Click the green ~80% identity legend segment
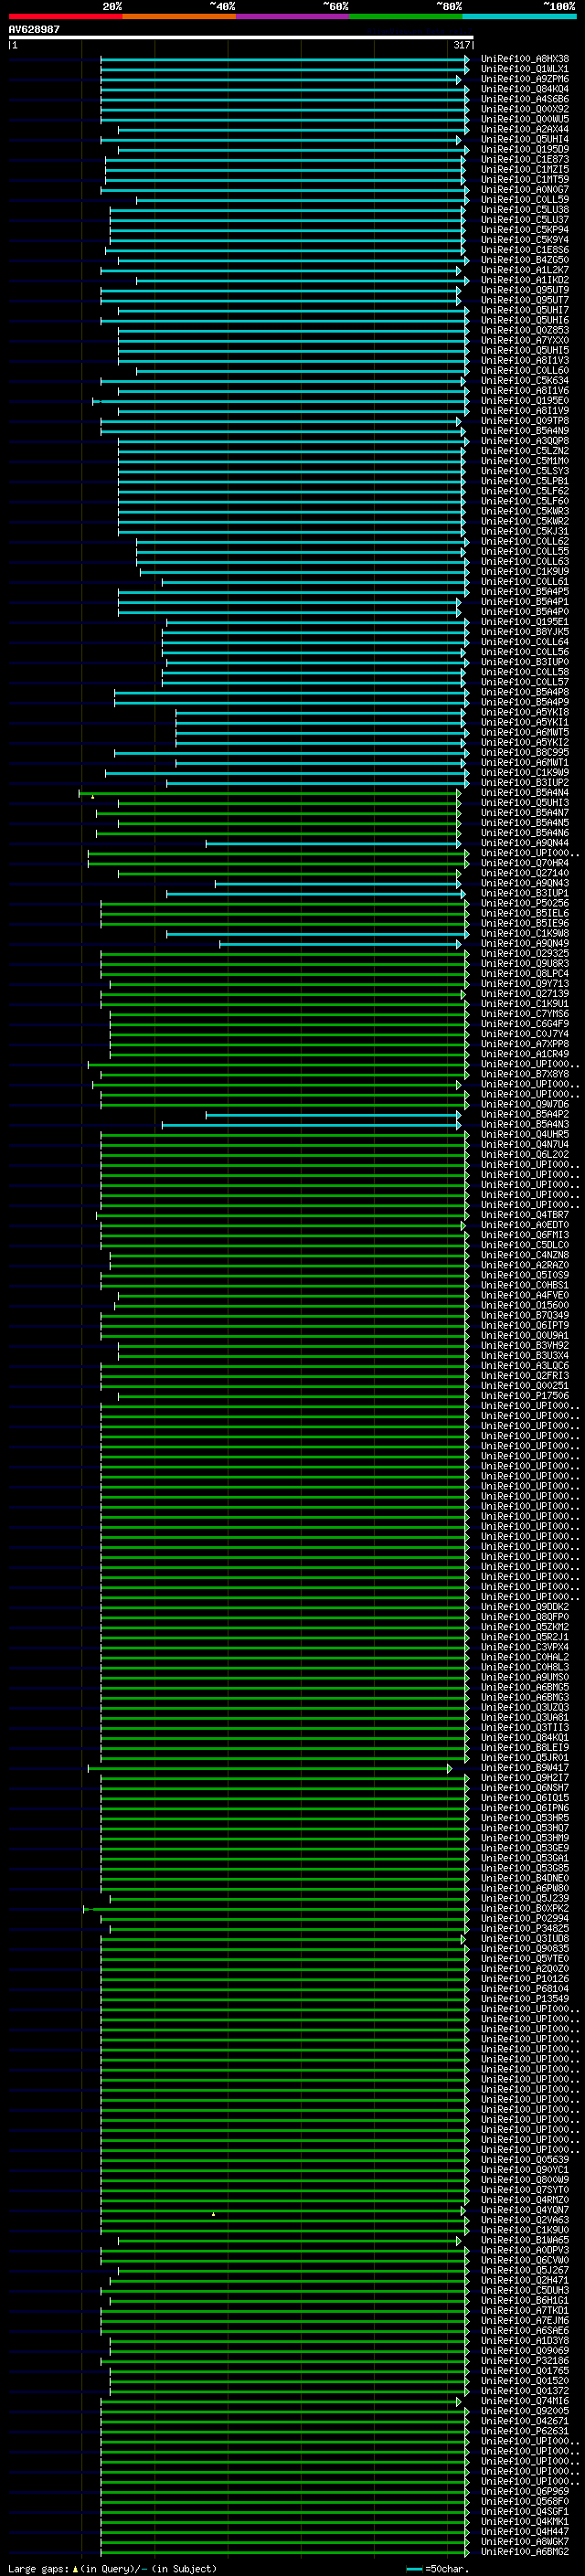585x2576 pixels. tap(406, 16)
